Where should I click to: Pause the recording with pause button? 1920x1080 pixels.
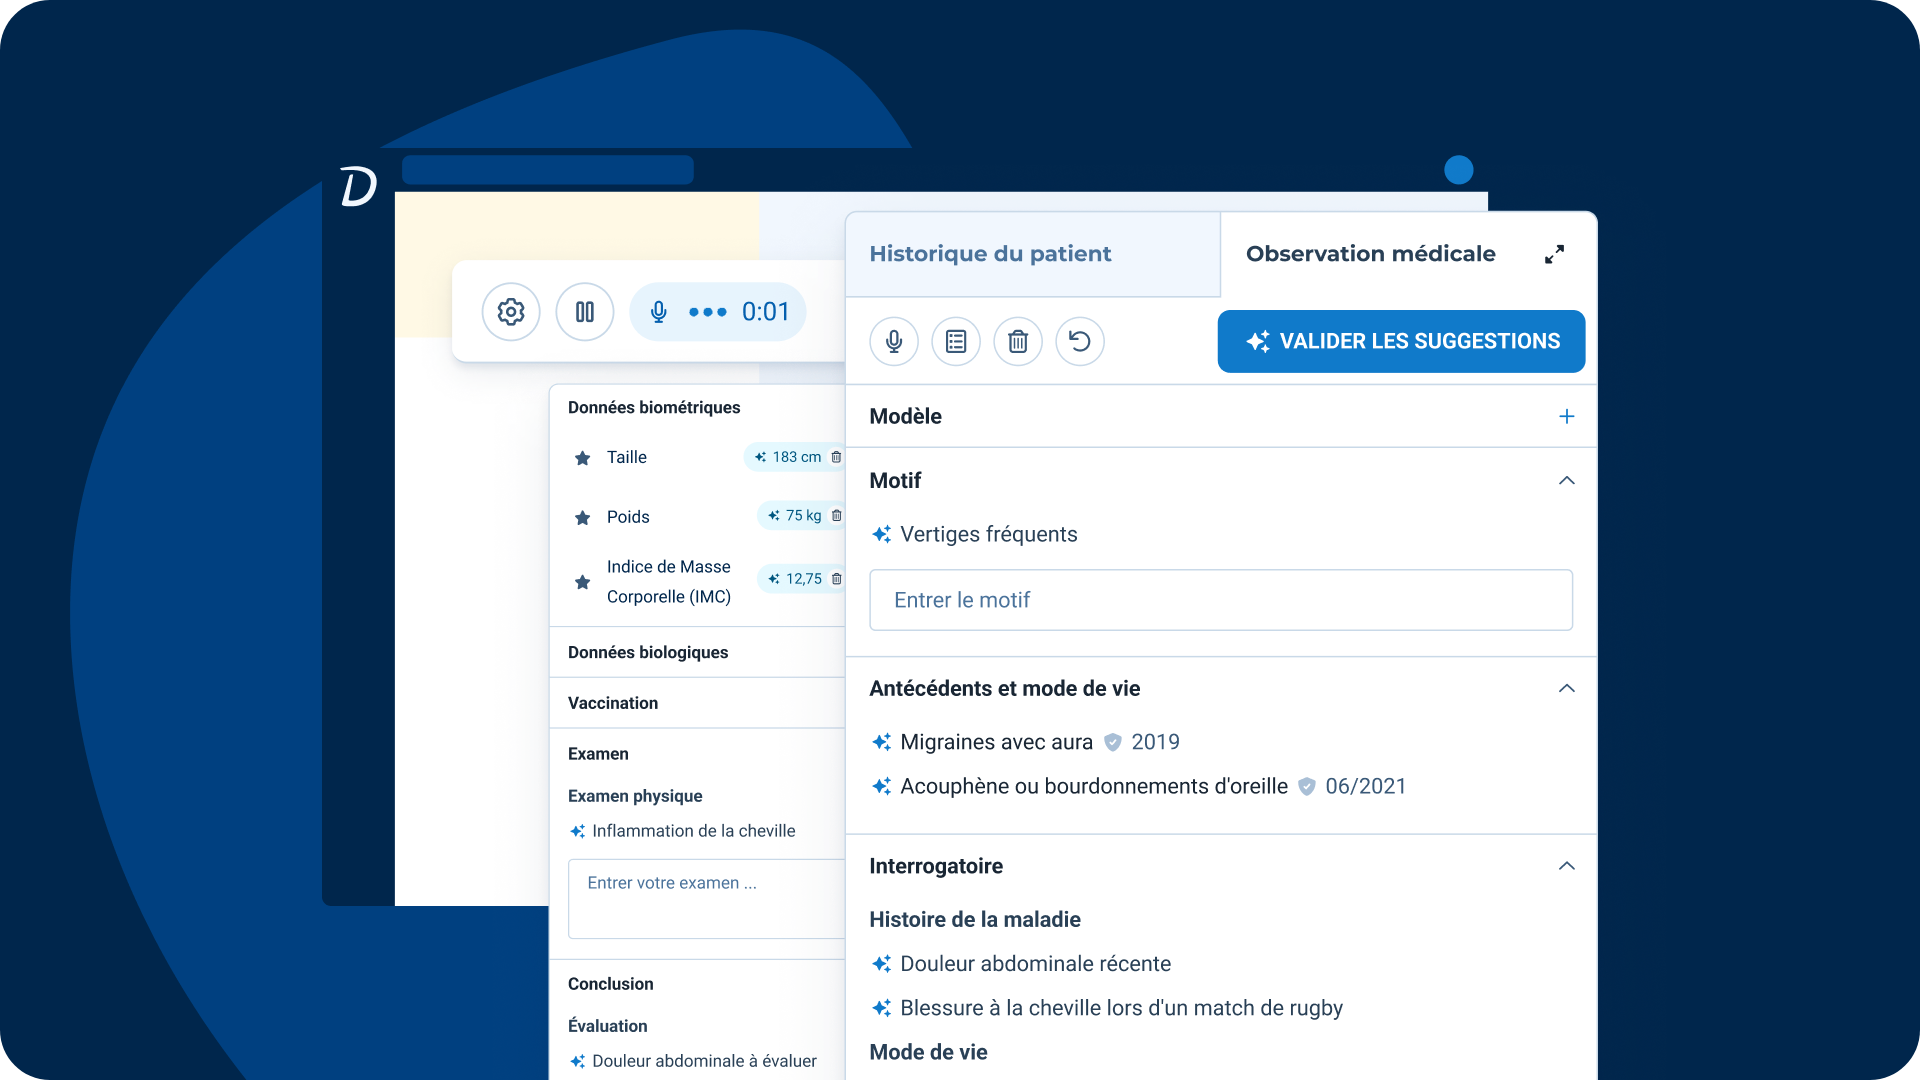coord(585,312)
